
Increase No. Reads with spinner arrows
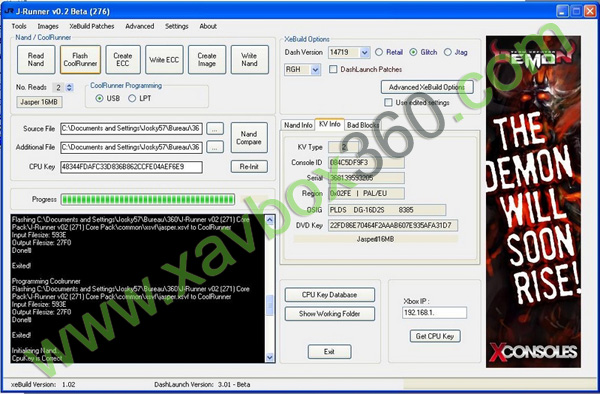69,85
